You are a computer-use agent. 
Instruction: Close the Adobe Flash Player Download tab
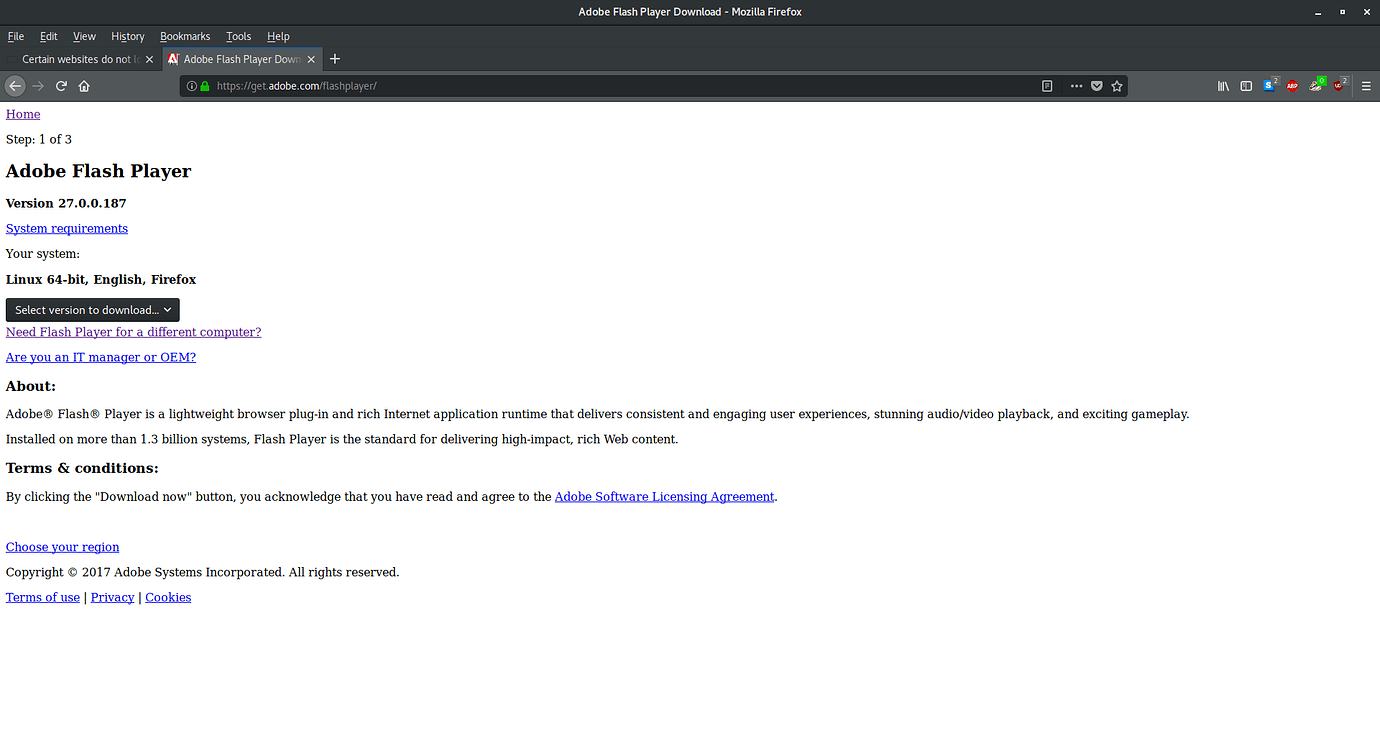[x=311, y=59]
